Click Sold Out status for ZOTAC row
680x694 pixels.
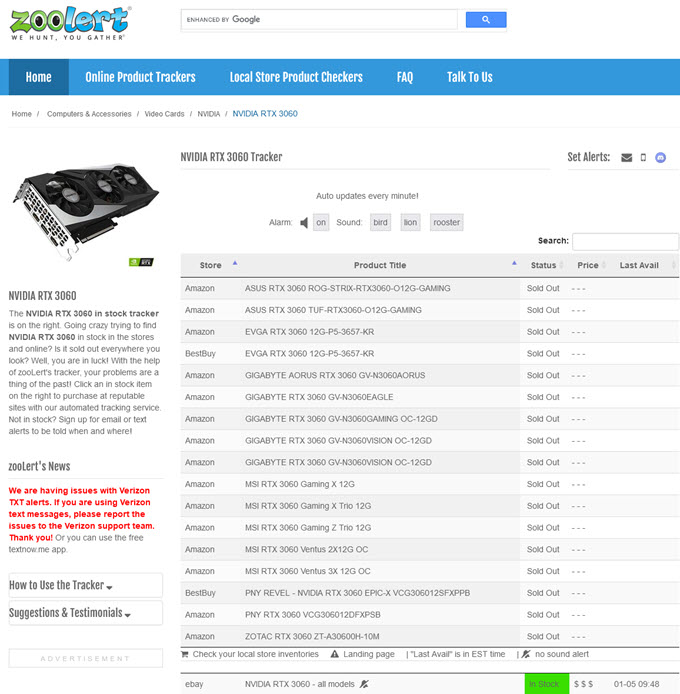(543, 636)
